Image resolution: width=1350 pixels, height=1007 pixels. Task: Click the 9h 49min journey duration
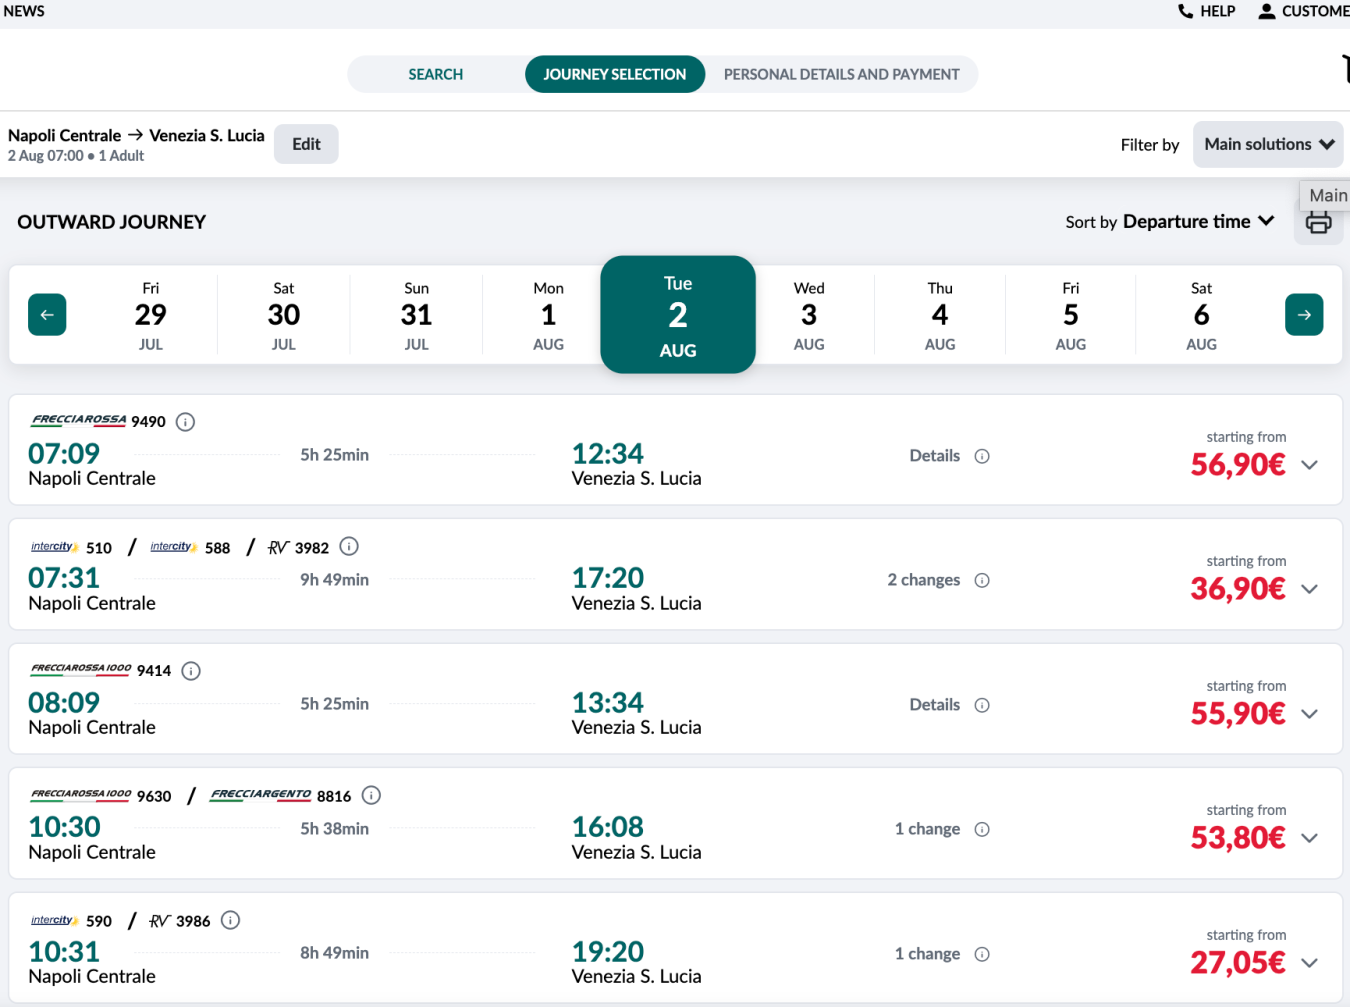[335, 580]
